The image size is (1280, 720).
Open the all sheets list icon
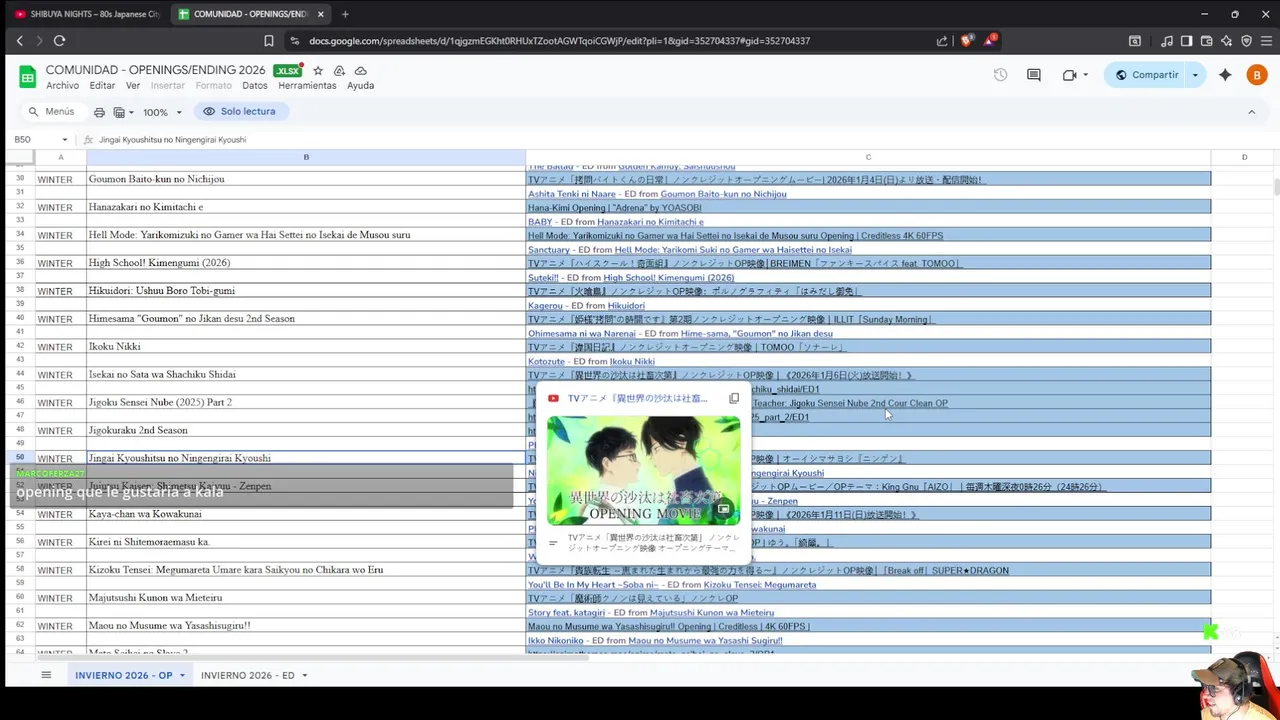click(46, 675)
